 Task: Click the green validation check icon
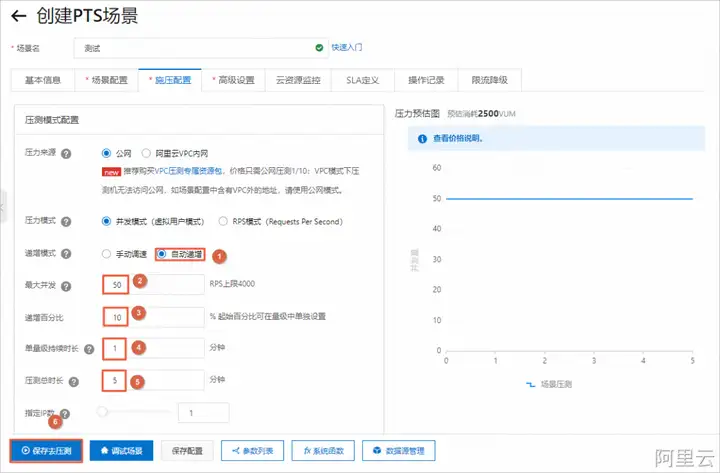[319, 48]
